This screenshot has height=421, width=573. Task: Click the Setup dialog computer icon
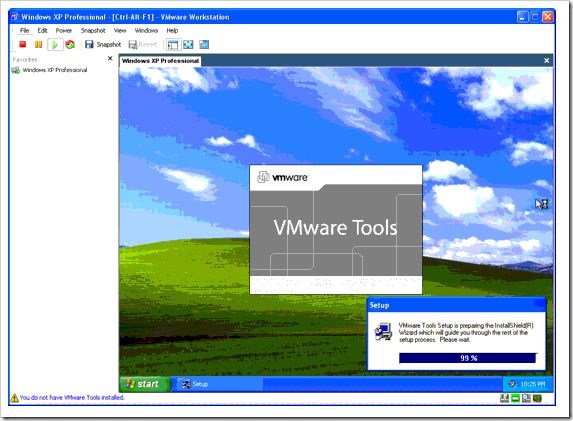point(383,331)
